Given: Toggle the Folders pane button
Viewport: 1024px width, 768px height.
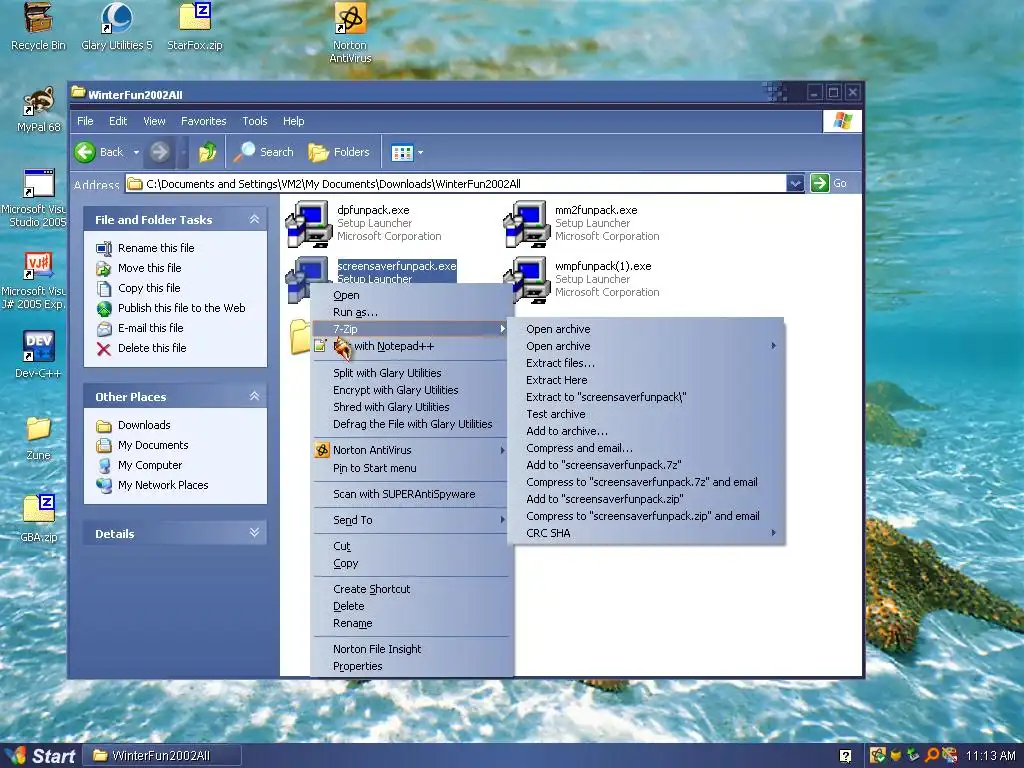Looking at the screenshot, I should pos(339,152).
